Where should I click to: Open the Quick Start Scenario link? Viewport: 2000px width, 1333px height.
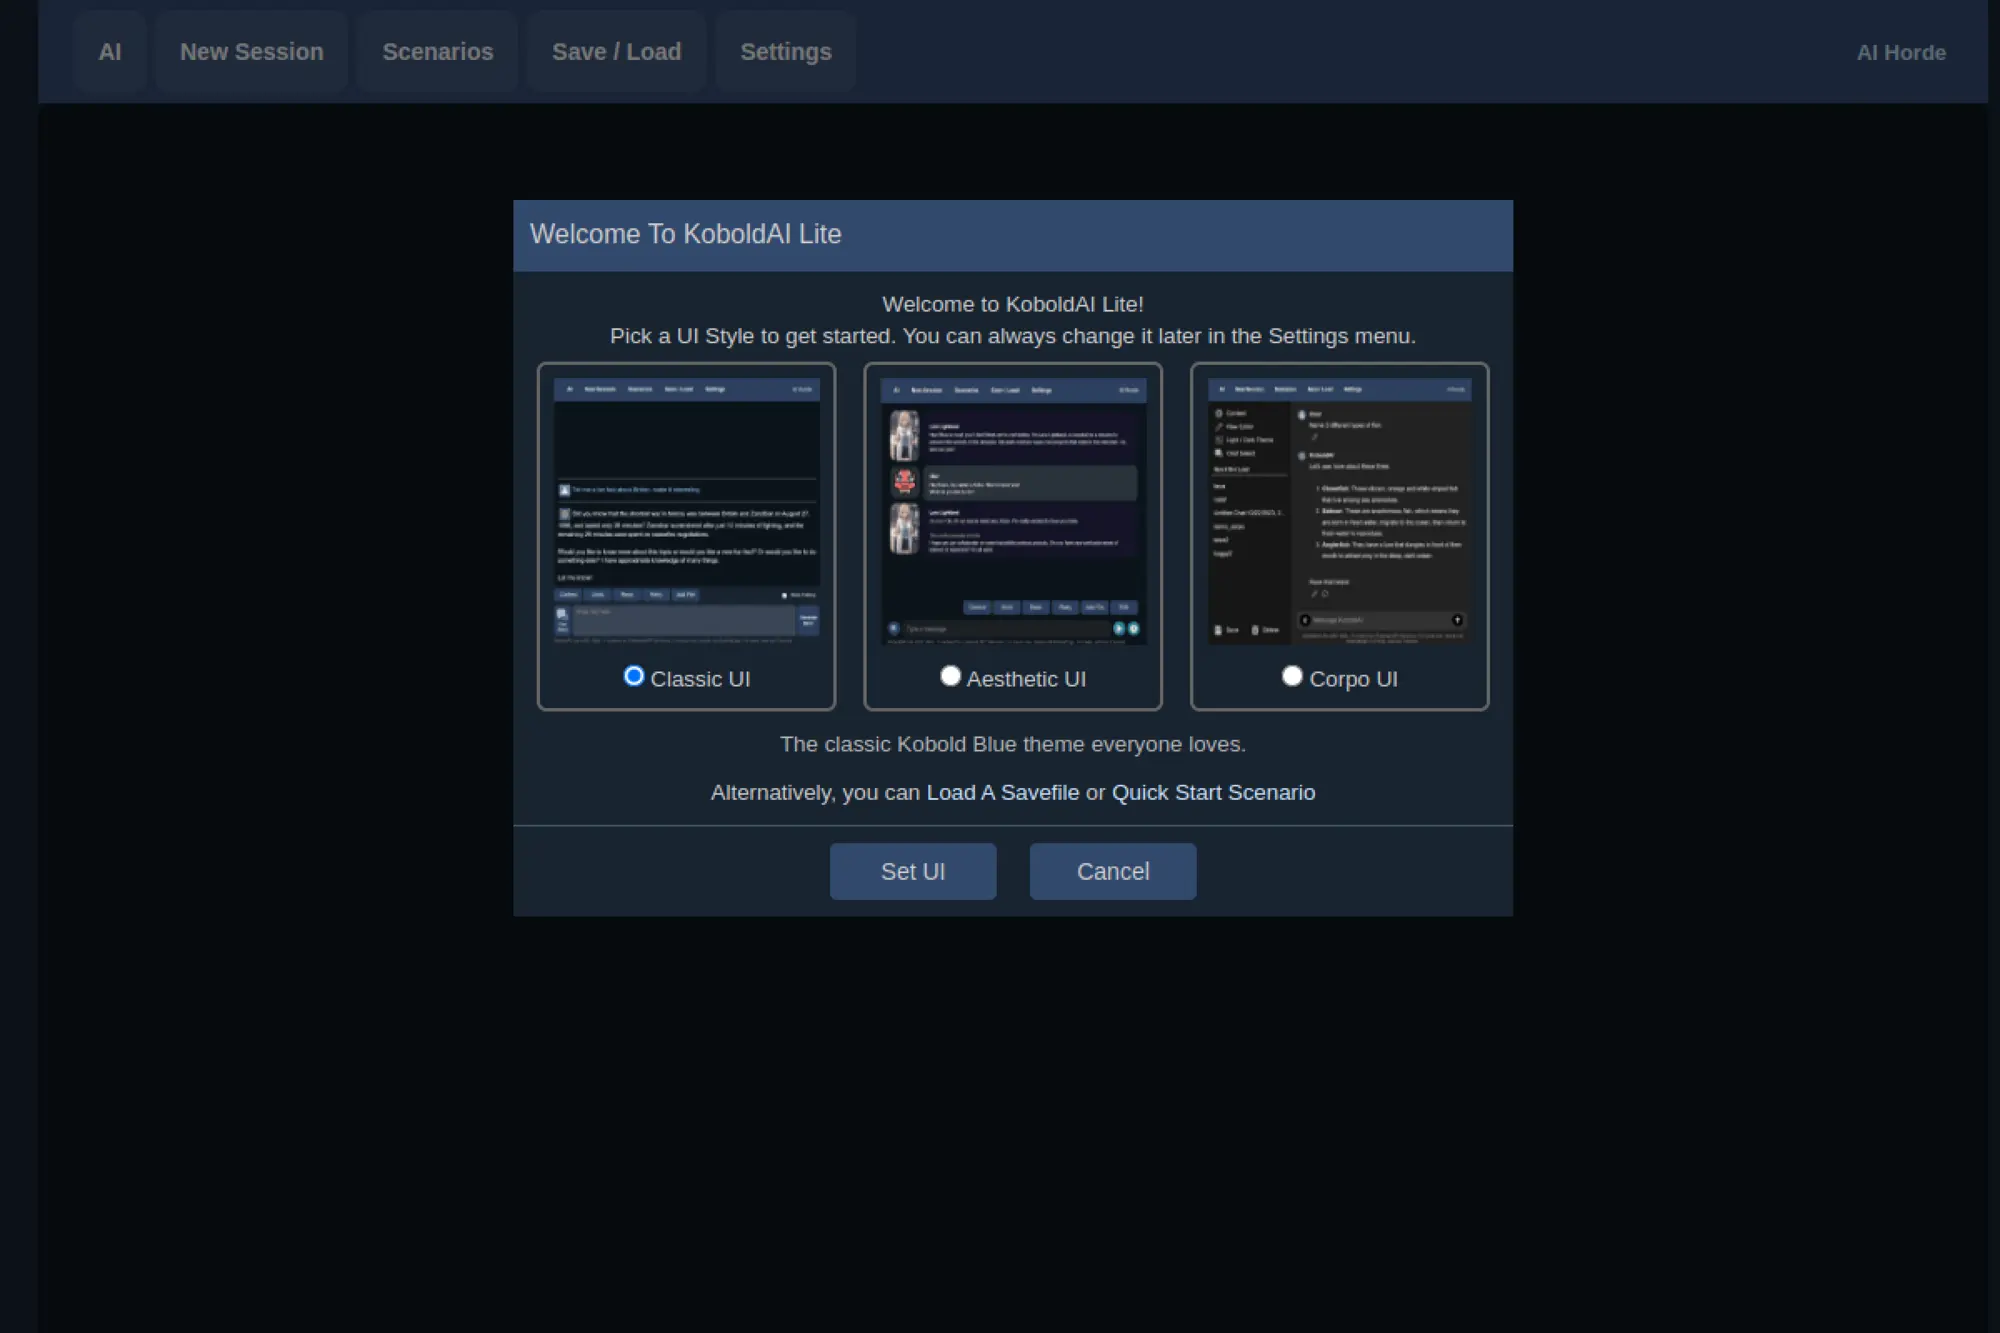pyautogui.click(x=1213, y=793)
